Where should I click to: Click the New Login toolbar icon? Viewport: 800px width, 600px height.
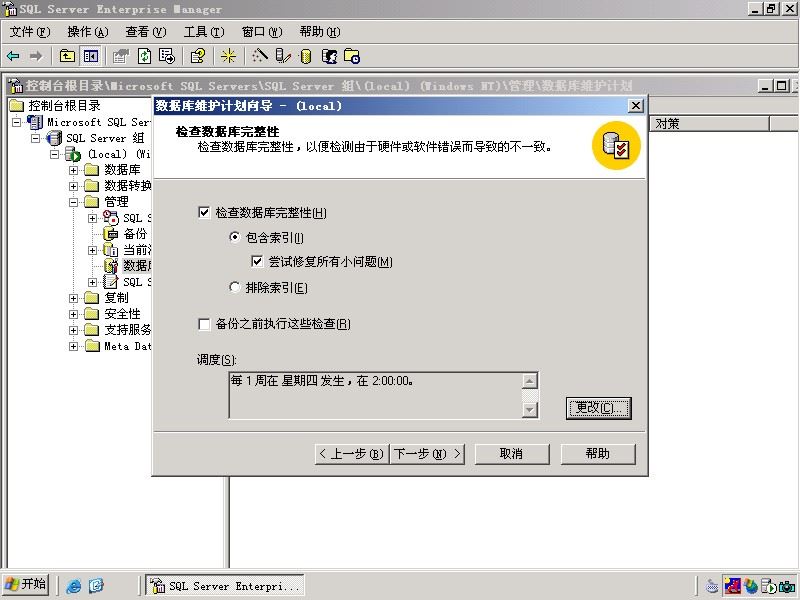(x=329, y=56)
